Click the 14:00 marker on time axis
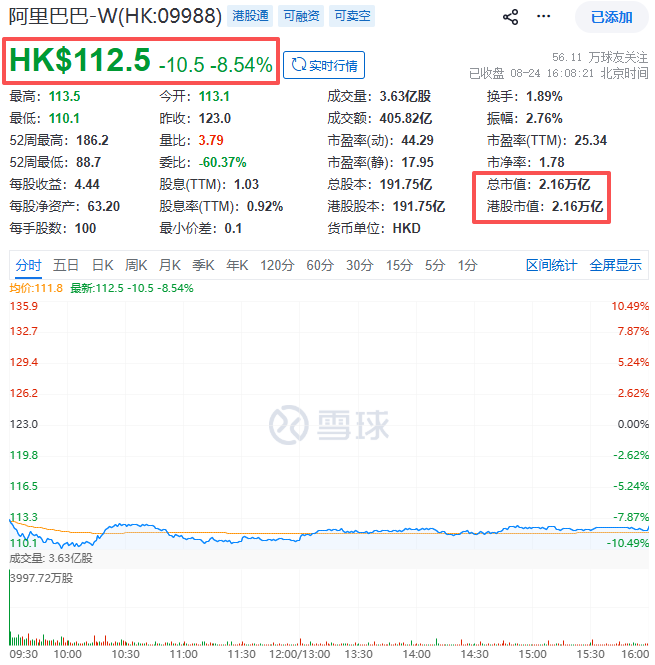This screenshot has width=655, height=665. [x=417, y=654]
